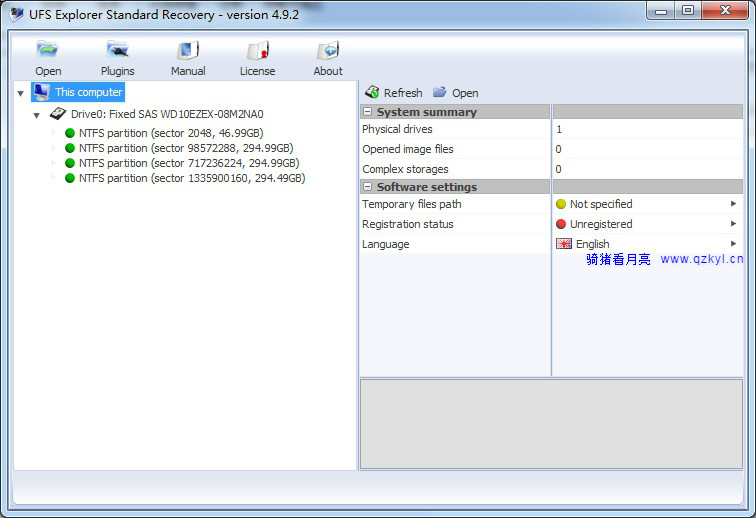
Task: Click the Open folder icon beside Refresh
Action: point(440,92)
